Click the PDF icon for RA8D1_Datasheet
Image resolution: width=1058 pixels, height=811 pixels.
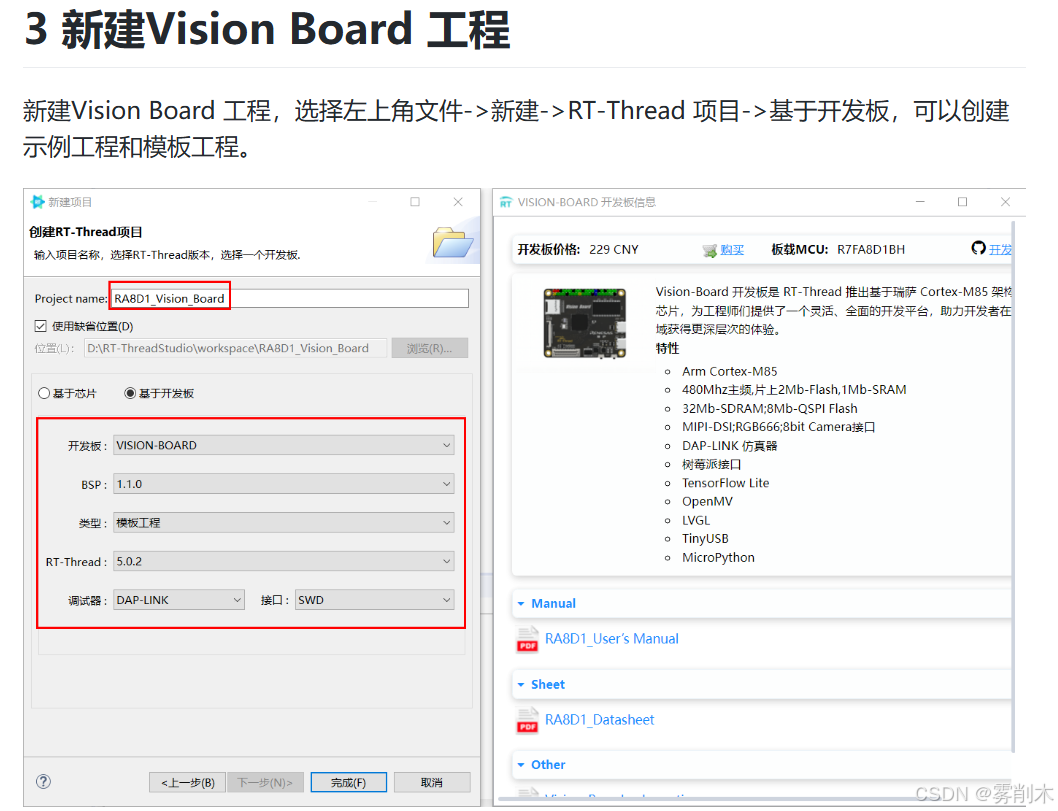pyautogui.click(x=528, y=720)
